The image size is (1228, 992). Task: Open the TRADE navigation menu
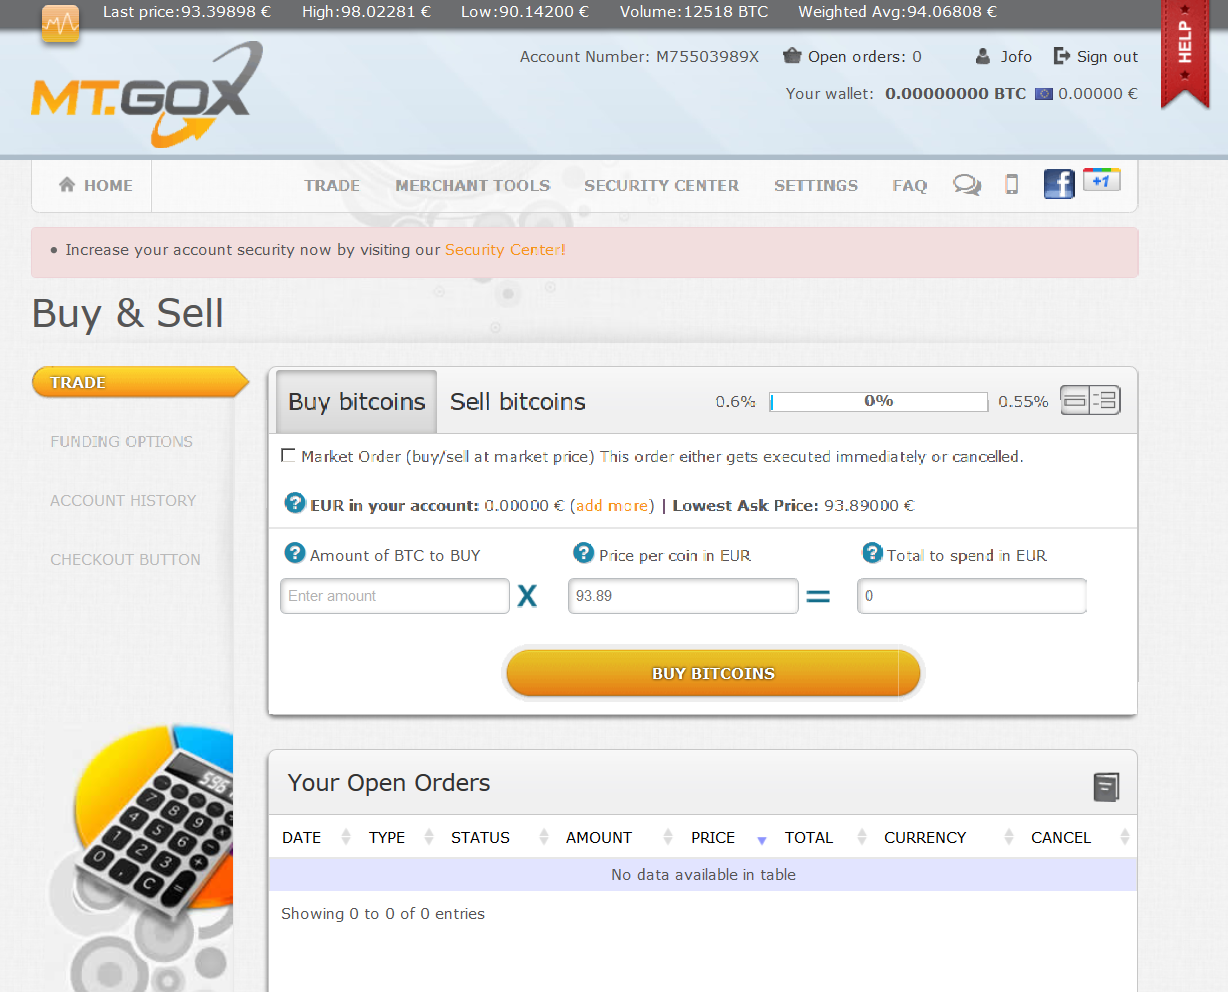332,186
